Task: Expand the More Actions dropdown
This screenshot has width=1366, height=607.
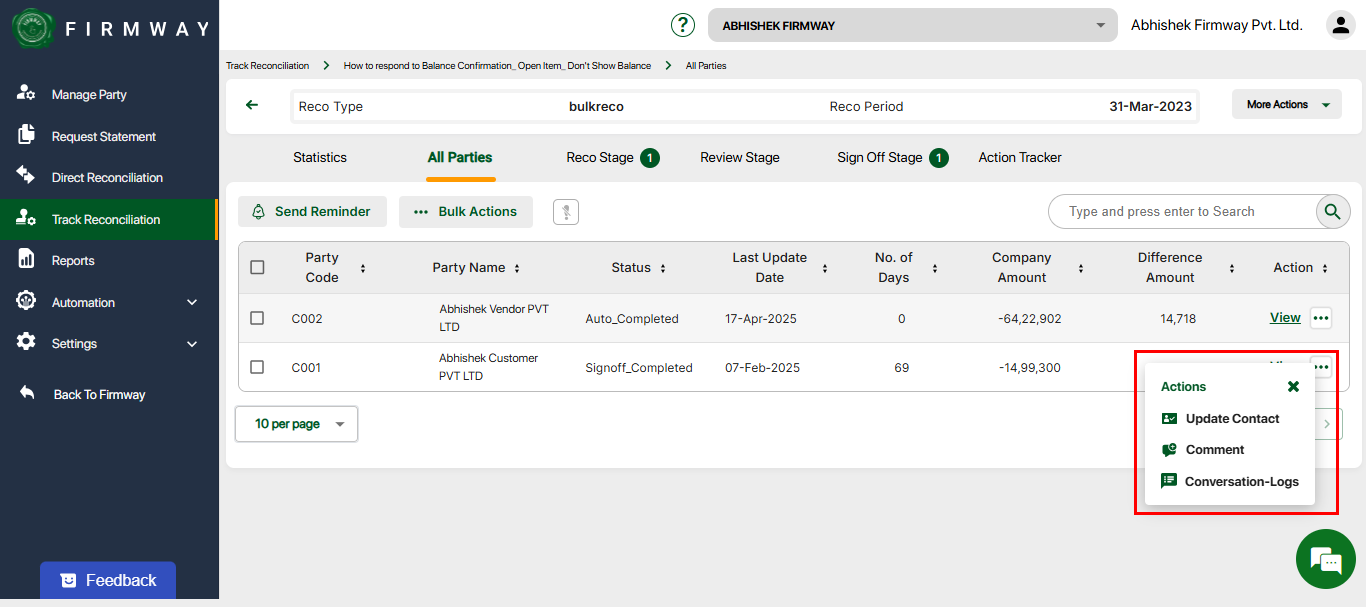Action: pos(1287,105)
